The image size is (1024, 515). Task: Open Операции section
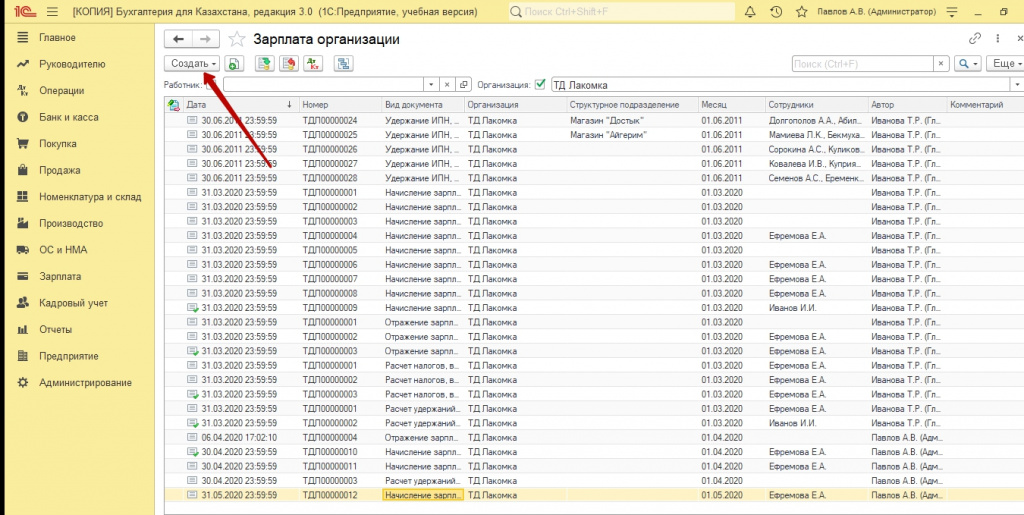(61, 91)
